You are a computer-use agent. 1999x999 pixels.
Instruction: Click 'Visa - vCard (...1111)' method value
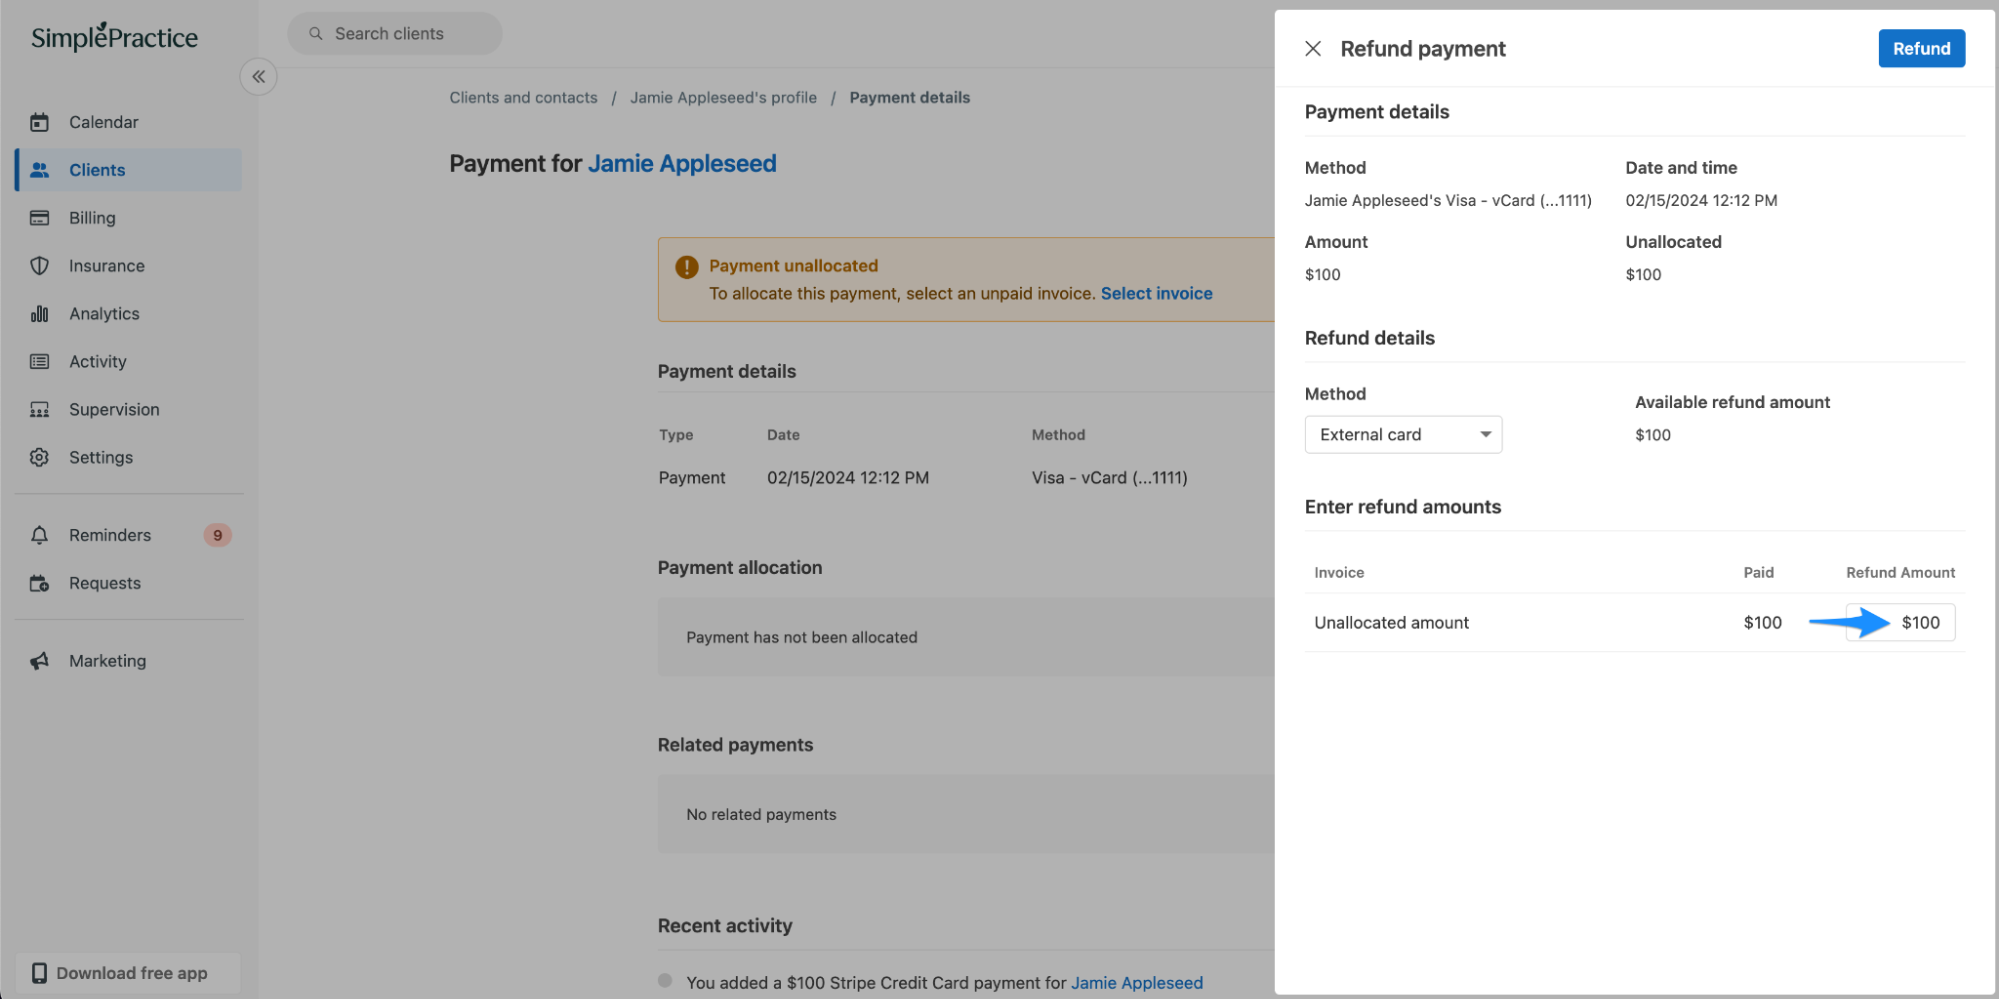click(x=1109, y=478)
